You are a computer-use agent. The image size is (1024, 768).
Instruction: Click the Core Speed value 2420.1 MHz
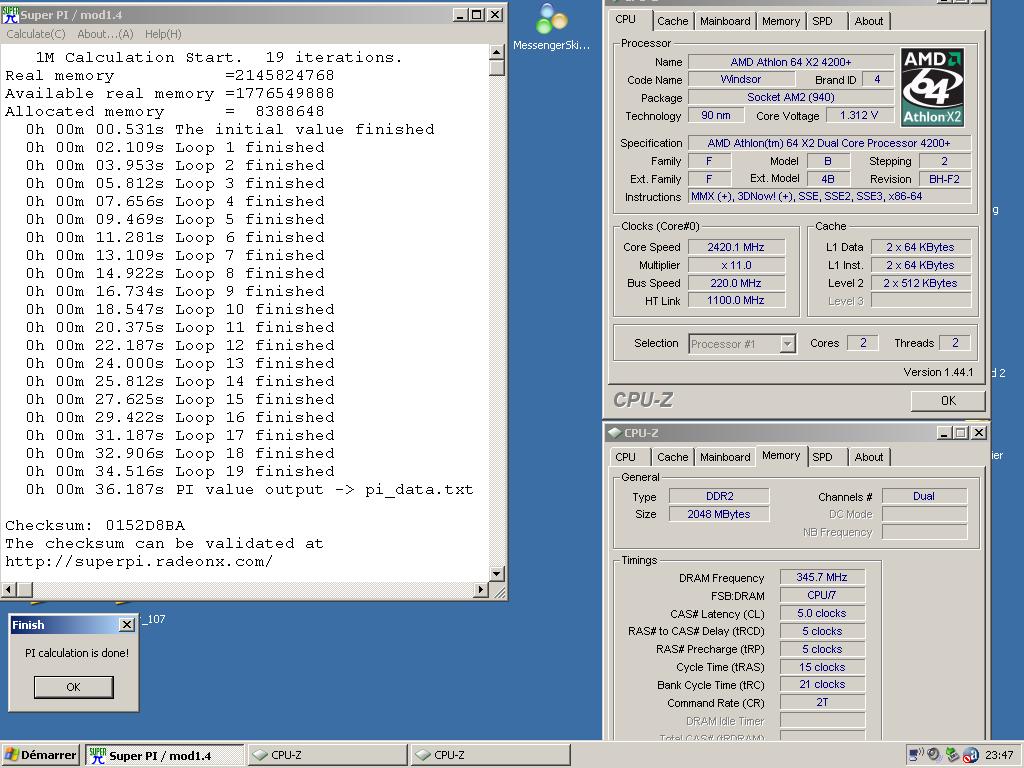coord(736,247)
